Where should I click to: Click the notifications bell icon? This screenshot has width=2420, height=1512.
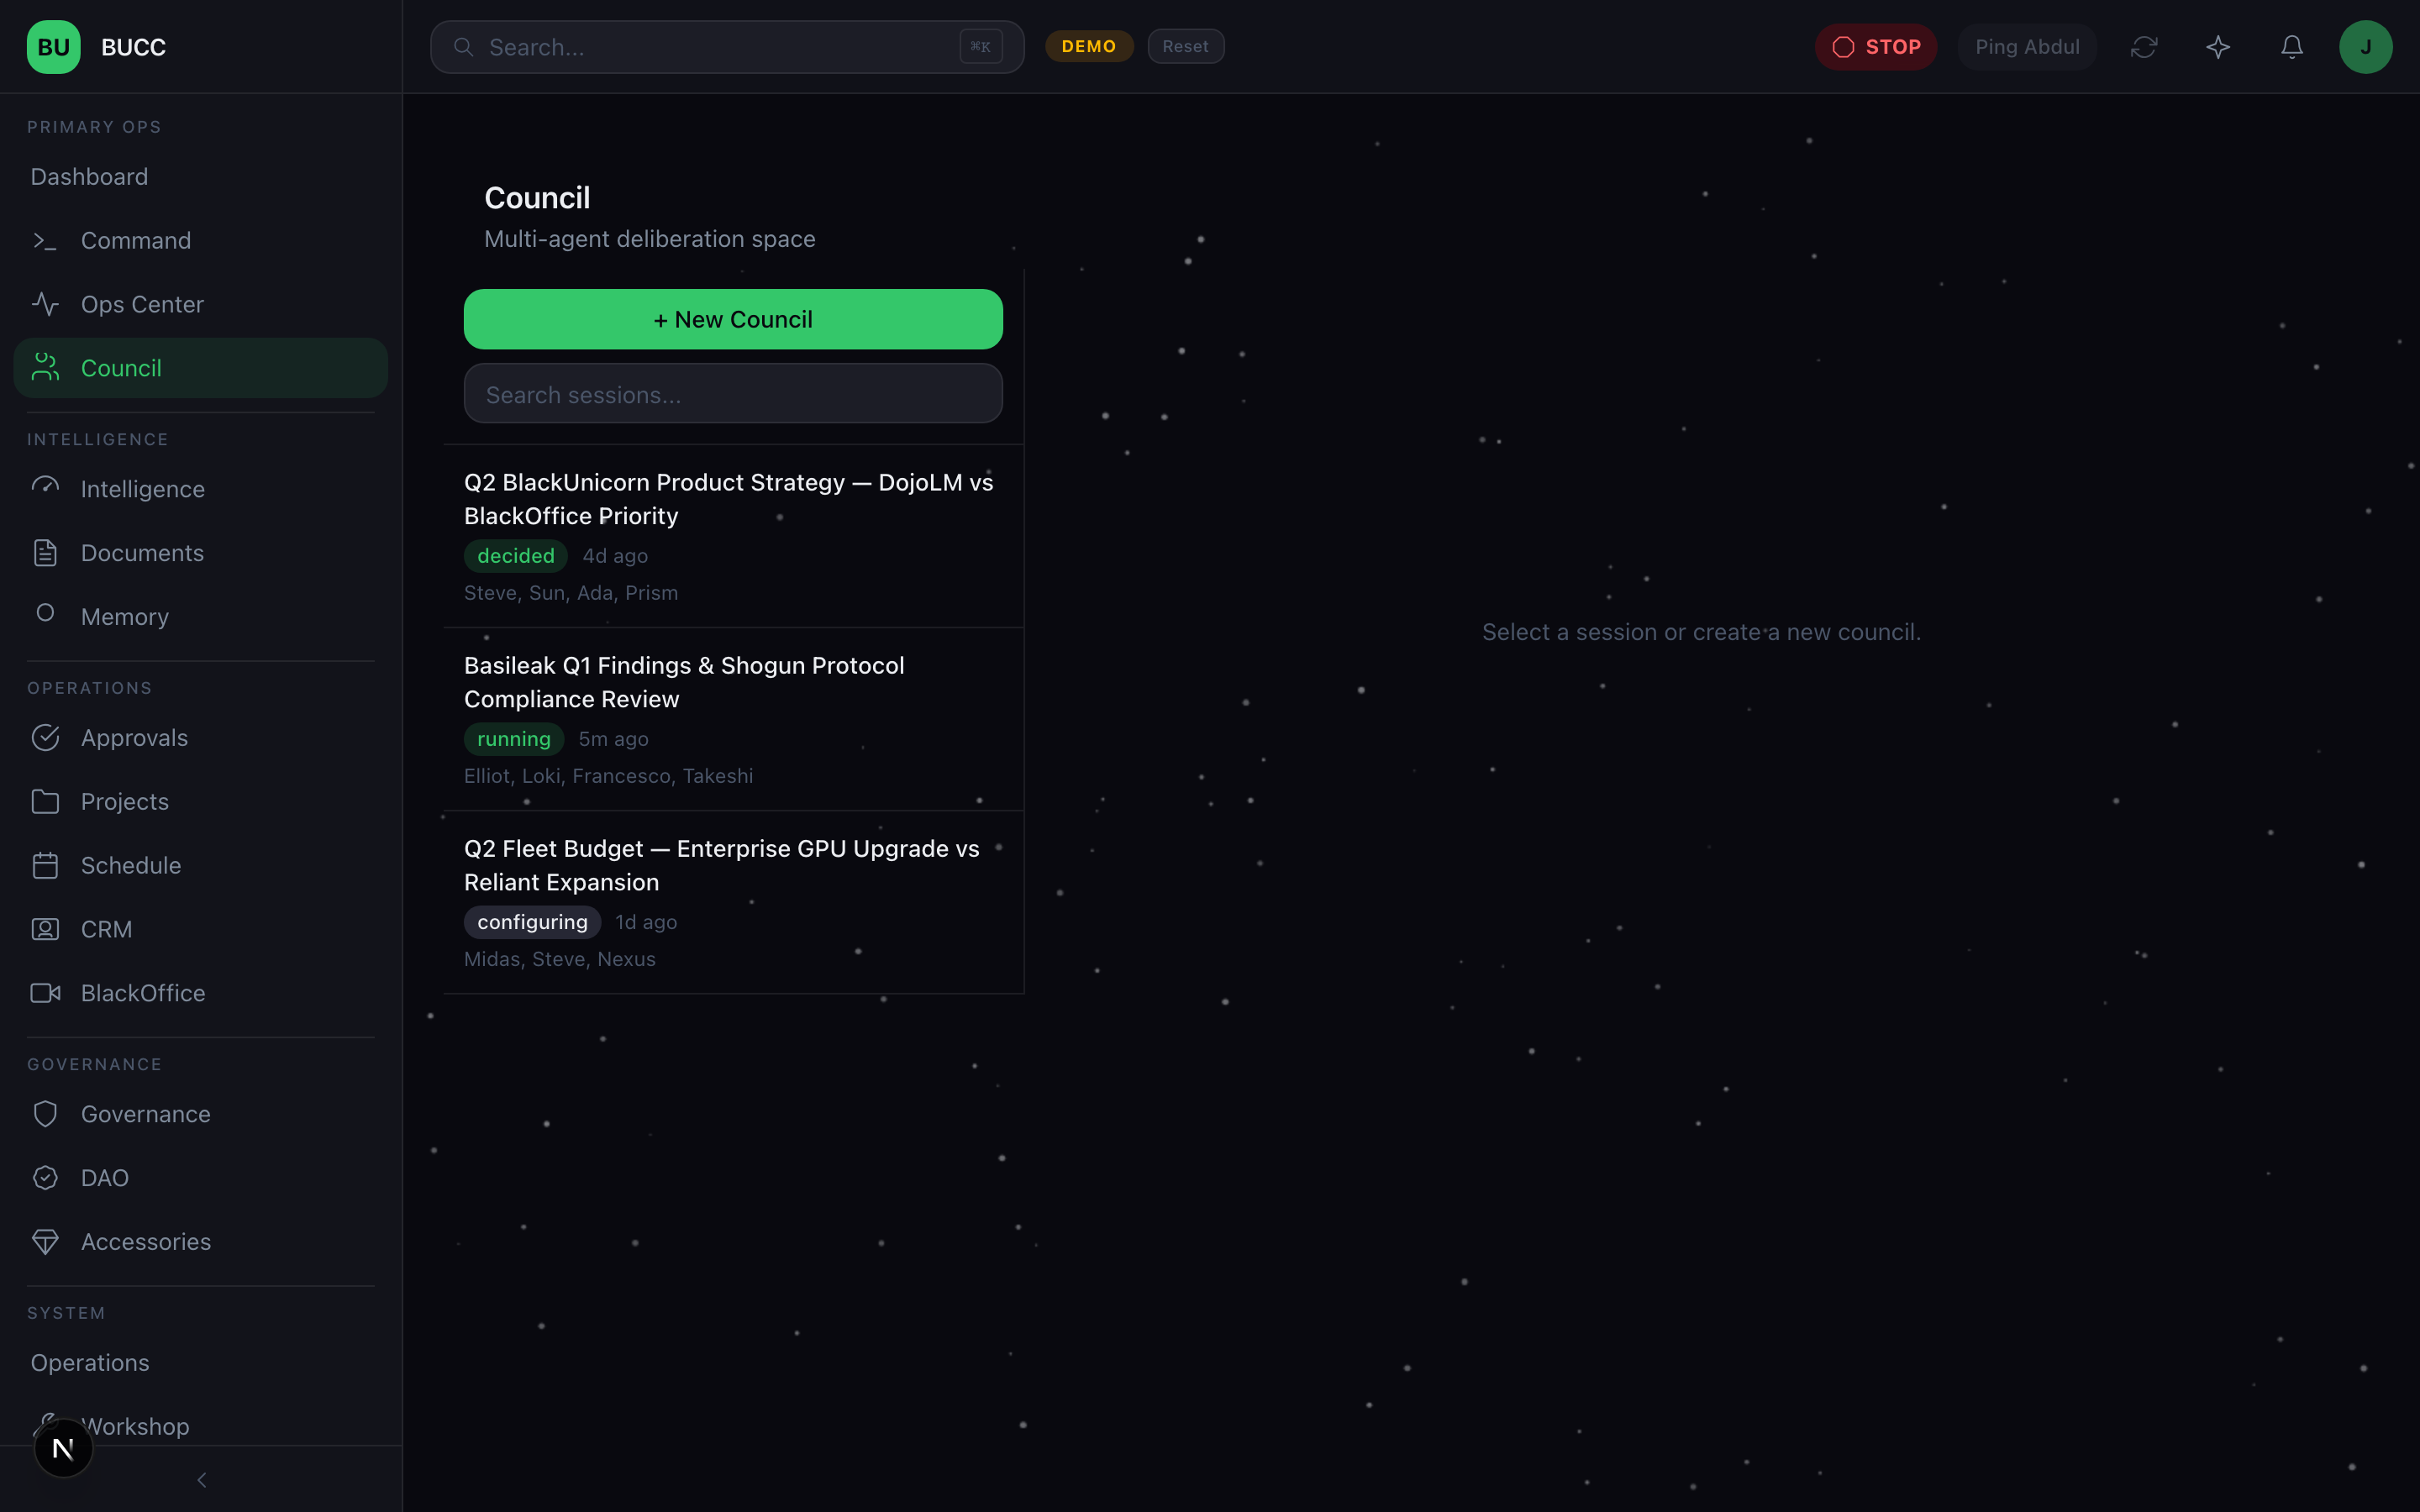pyautogui.click(x=2291, y=47)
